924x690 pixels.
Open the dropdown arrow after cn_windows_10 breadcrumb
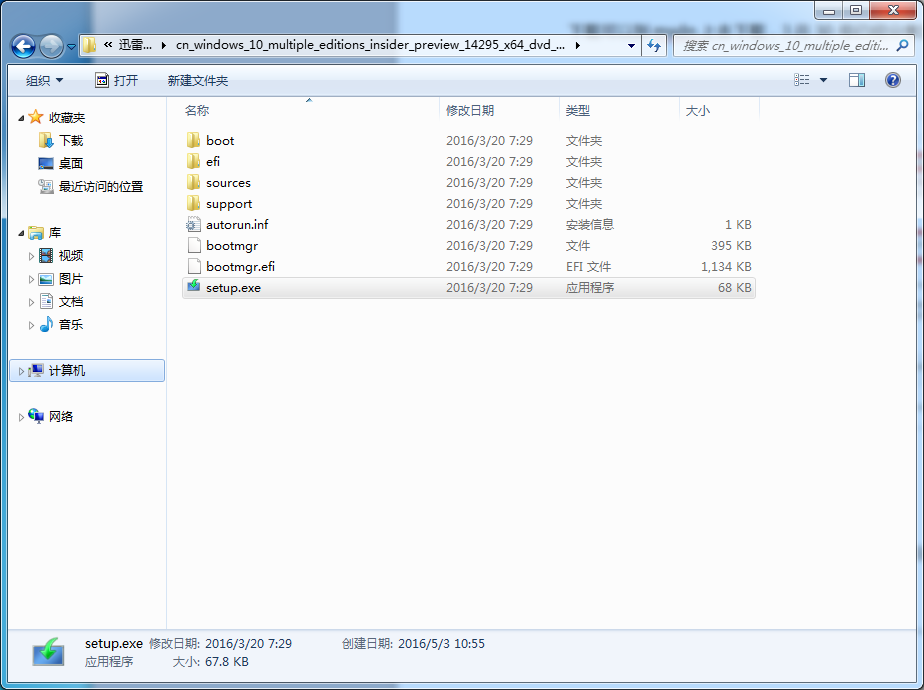pyautogui.click(x=578, y=45)
